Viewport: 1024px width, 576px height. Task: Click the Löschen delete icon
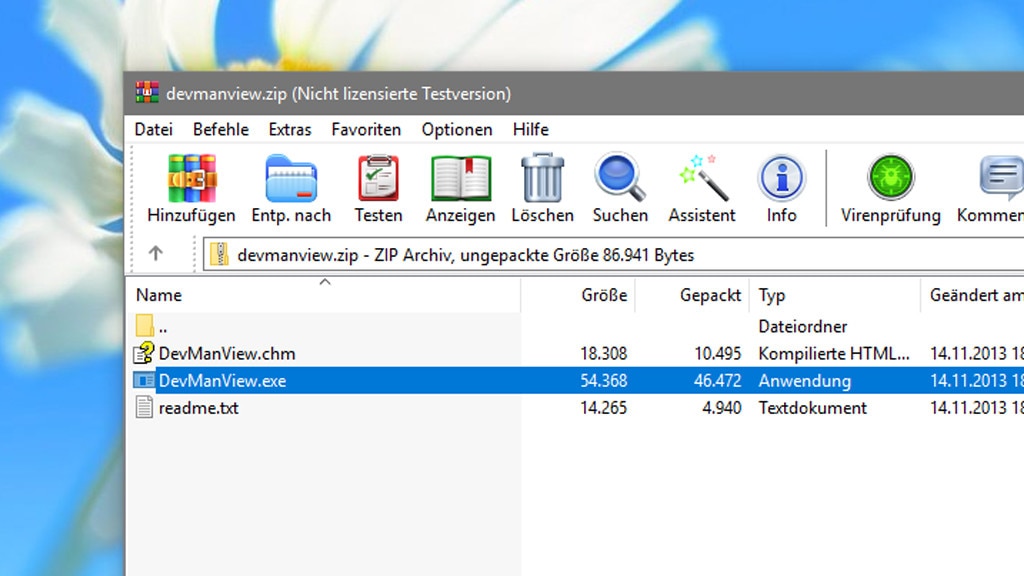pyautogui.click(x=541, y=185)
